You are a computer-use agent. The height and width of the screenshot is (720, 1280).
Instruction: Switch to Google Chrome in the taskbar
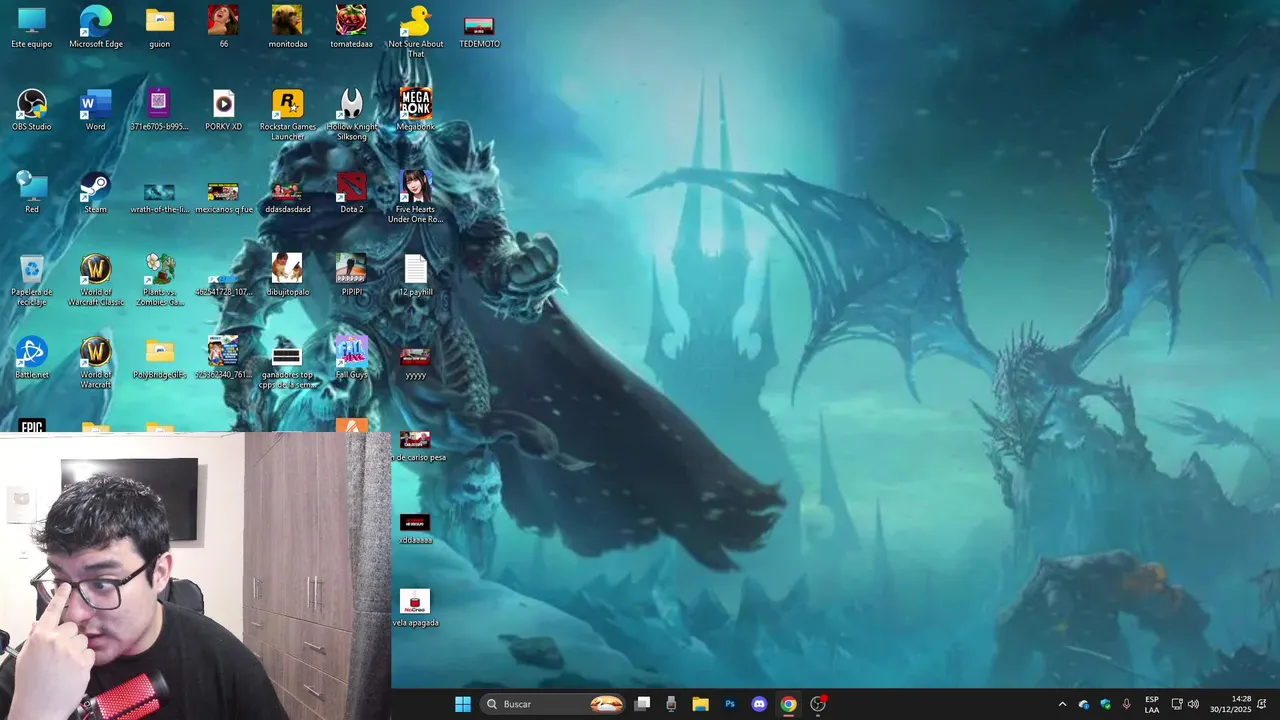(788, 704)
